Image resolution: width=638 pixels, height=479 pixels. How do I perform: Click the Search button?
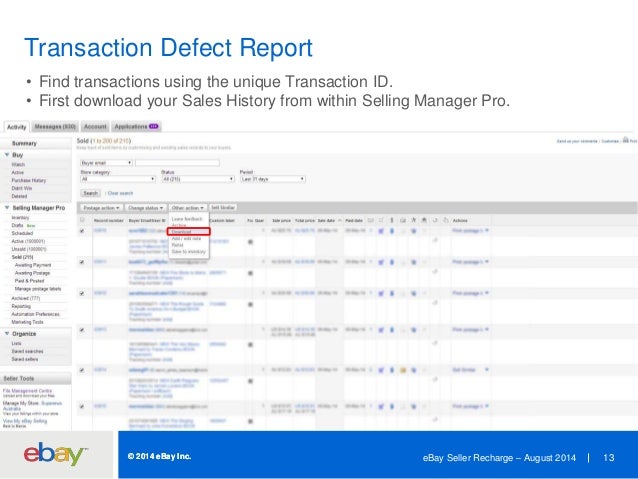click(x=90, y=193)
